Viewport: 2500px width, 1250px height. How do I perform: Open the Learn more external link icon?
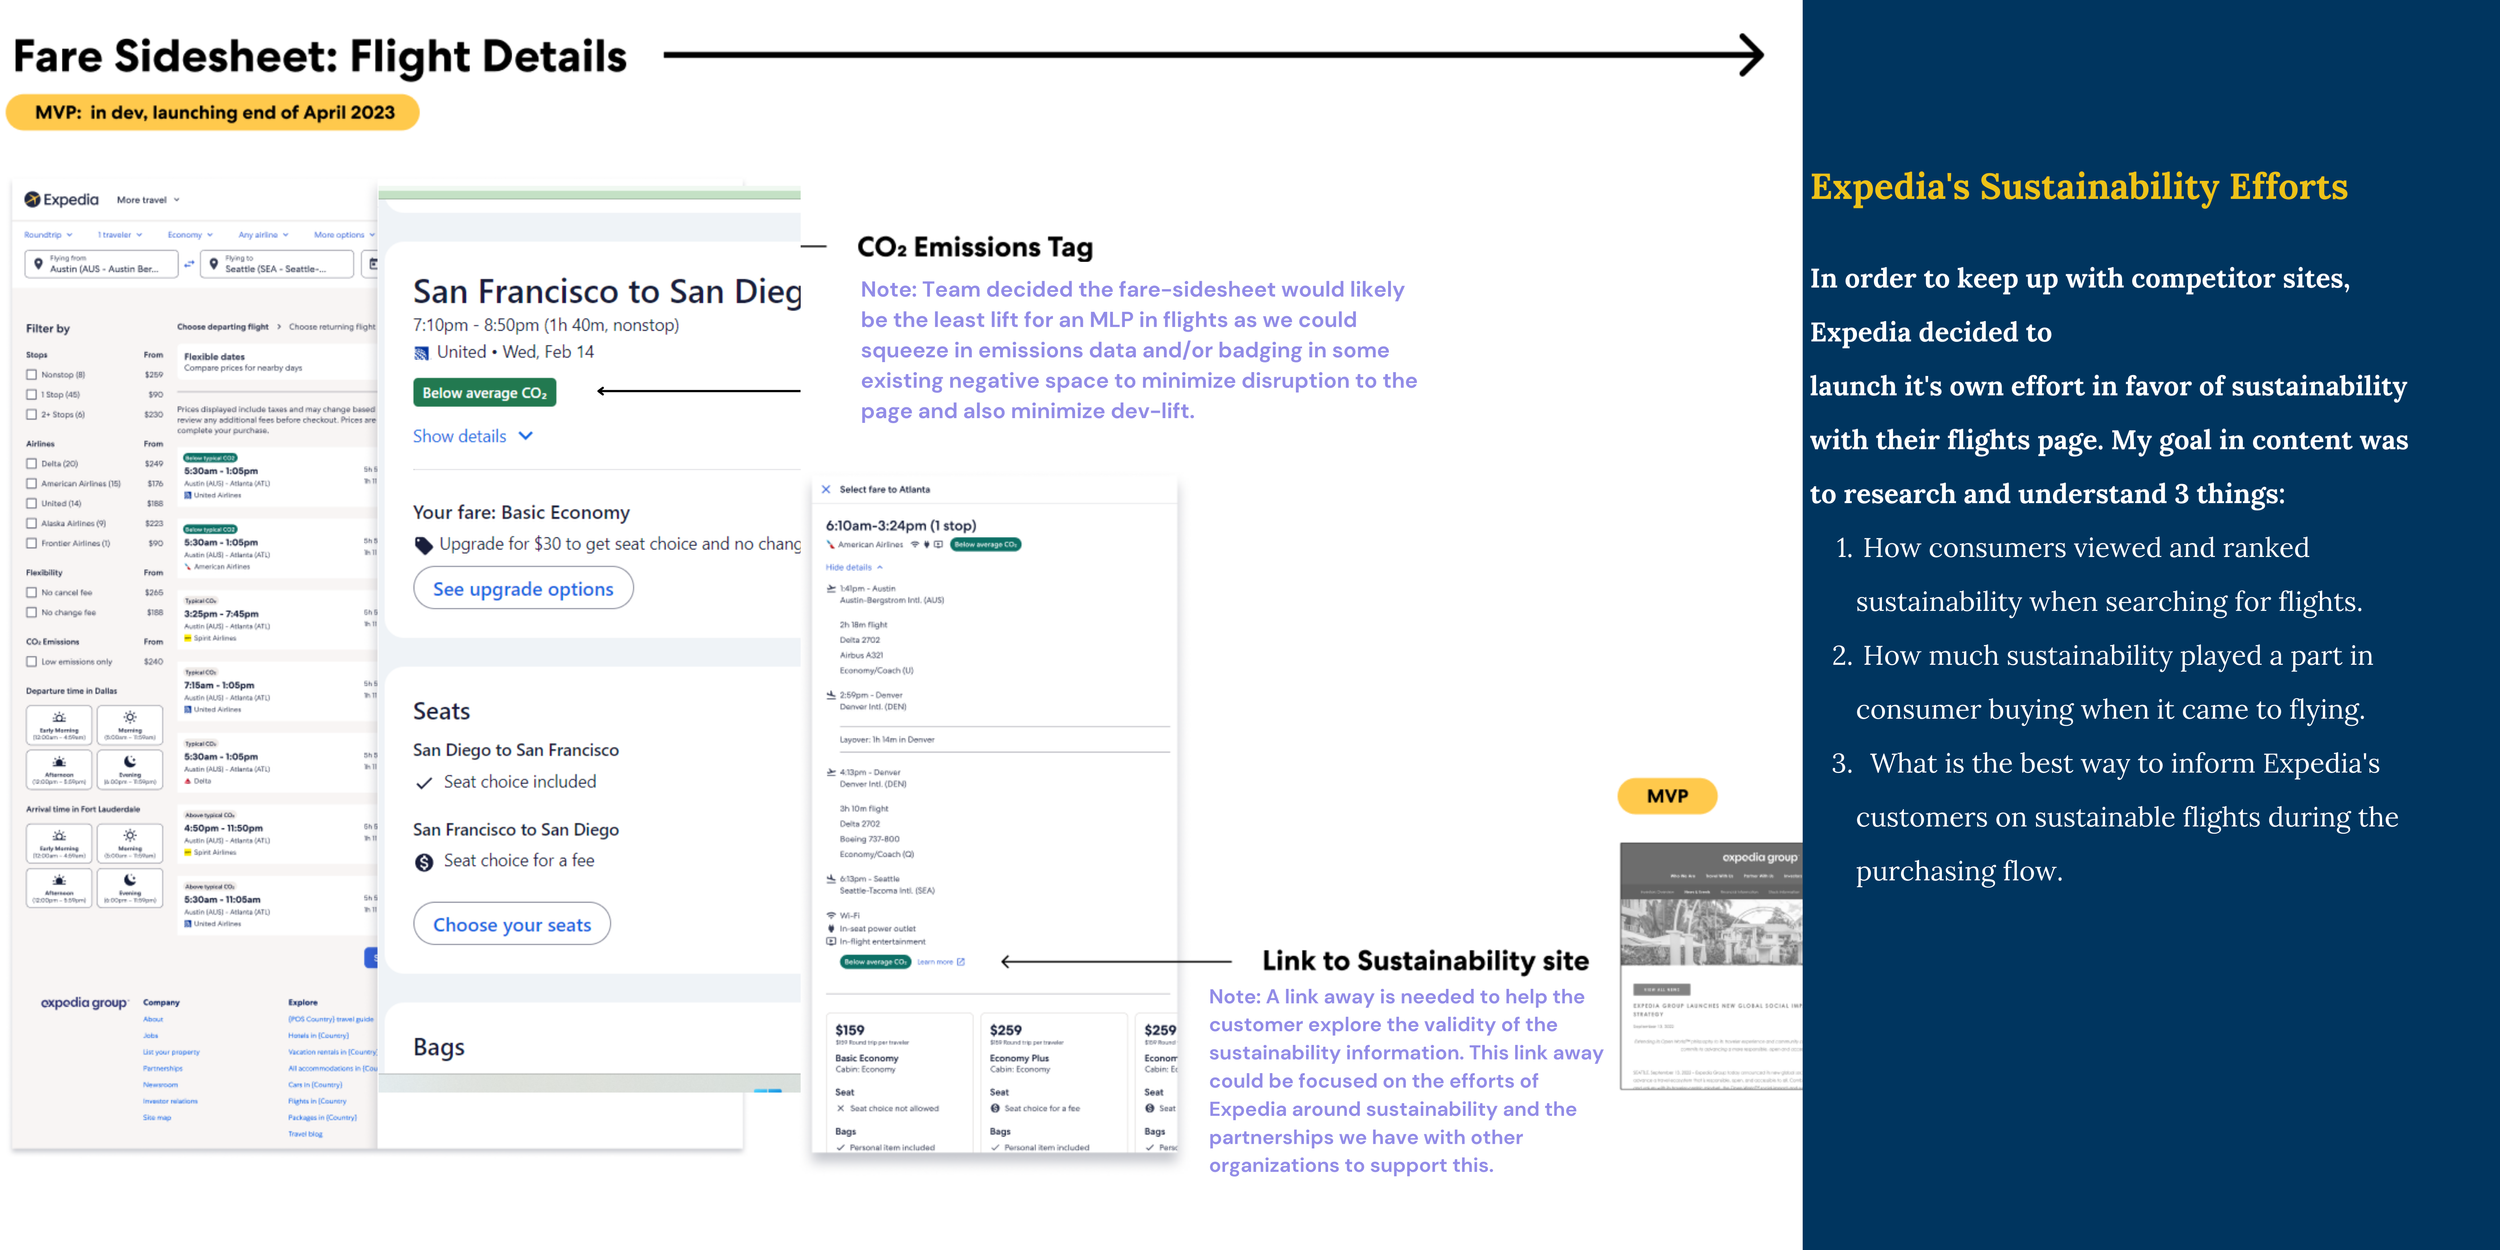[961, 962]
